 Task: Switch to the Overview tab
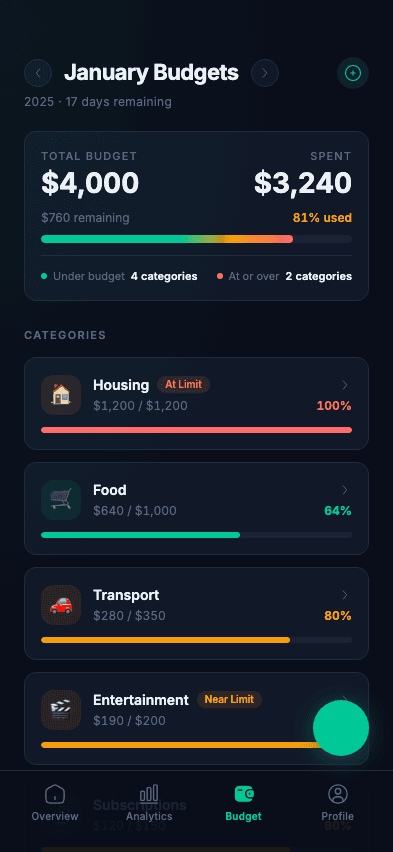click(55, 803)
